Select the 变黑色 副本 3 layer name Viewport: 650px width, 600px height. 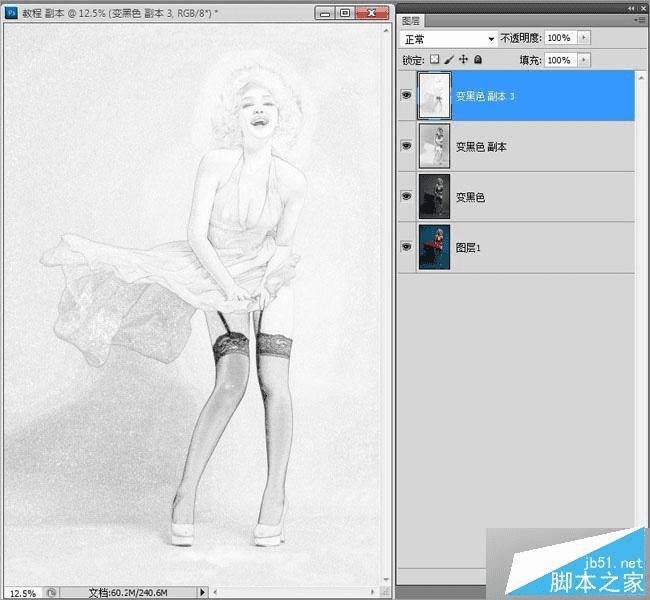pos(485,96)
